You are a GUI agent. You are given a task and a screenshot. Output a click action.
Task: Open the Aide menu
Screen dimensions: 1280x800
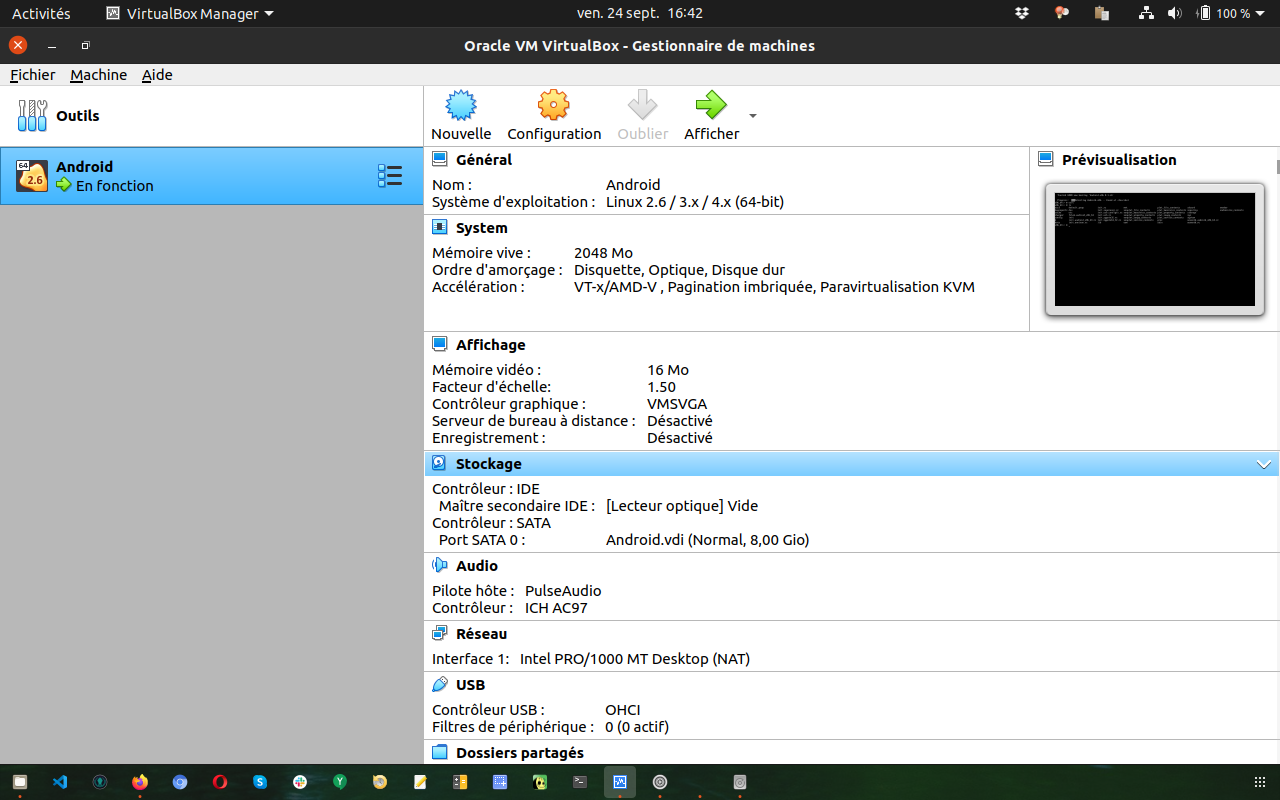point(157,75)
